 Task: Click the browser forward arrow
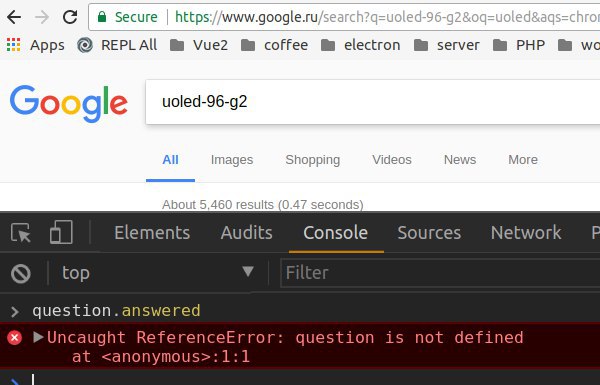(x=42, y=17)
